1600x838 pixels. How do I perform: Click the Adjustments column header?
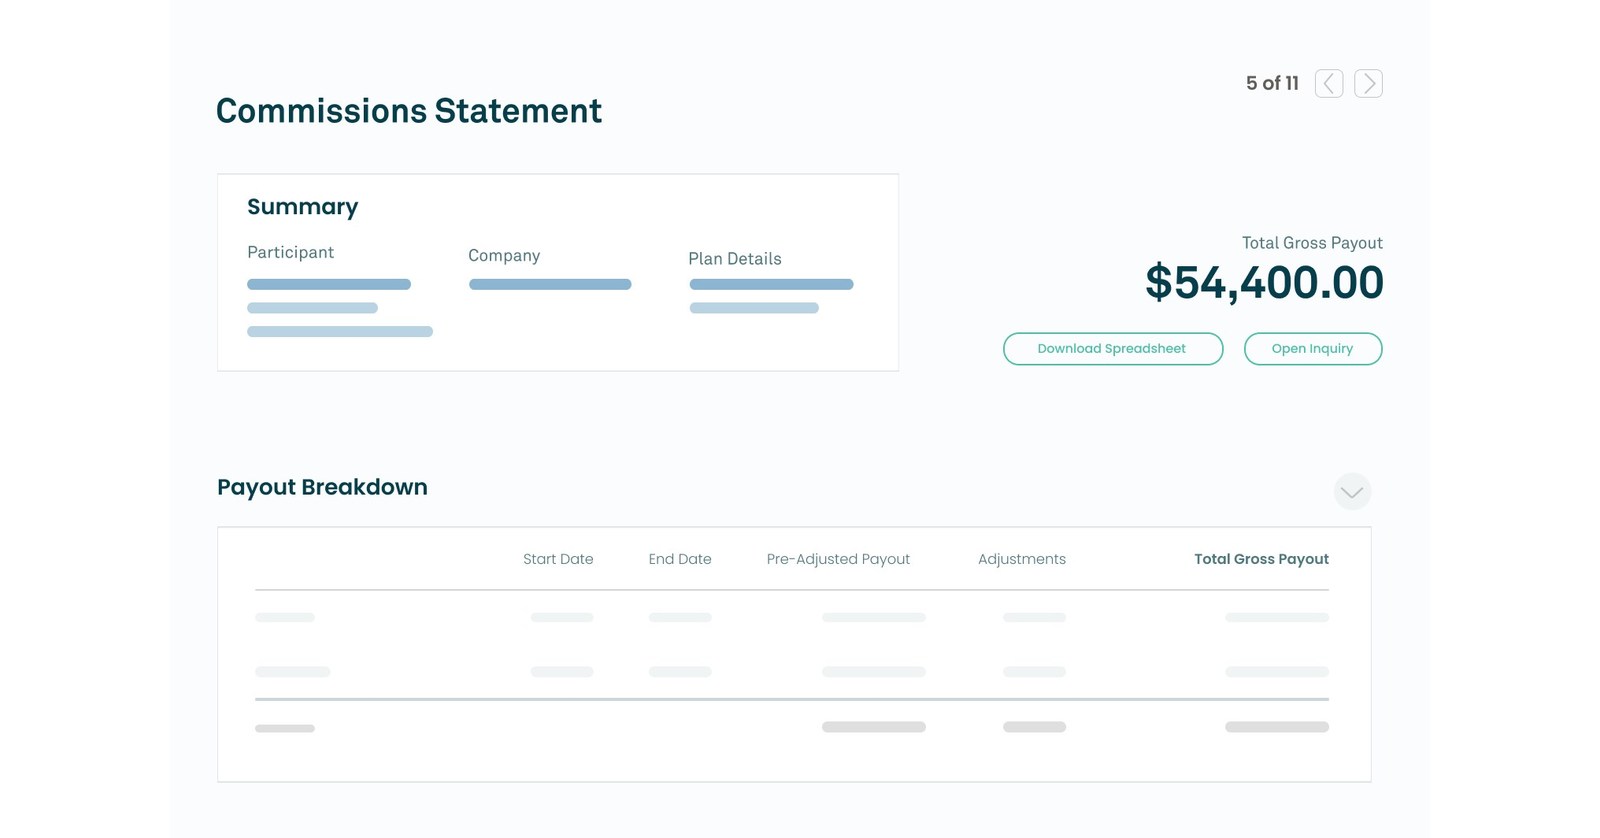[x=1021, y=559]
